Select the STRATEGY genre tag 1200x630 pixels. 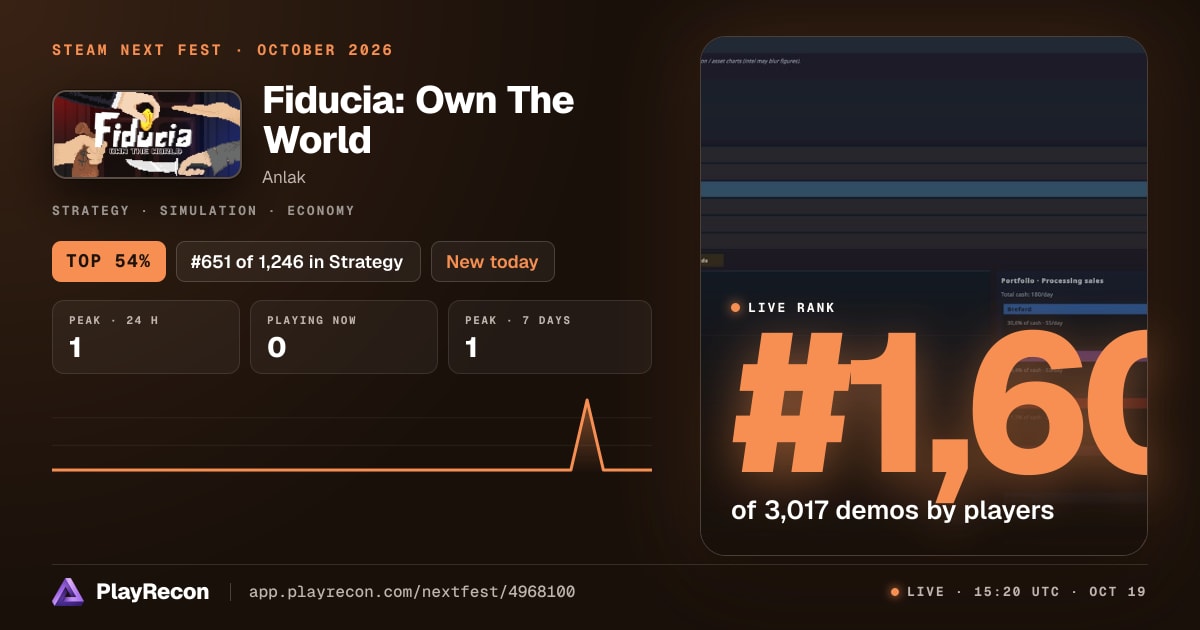pyautogui.click(x=91, y=211)
